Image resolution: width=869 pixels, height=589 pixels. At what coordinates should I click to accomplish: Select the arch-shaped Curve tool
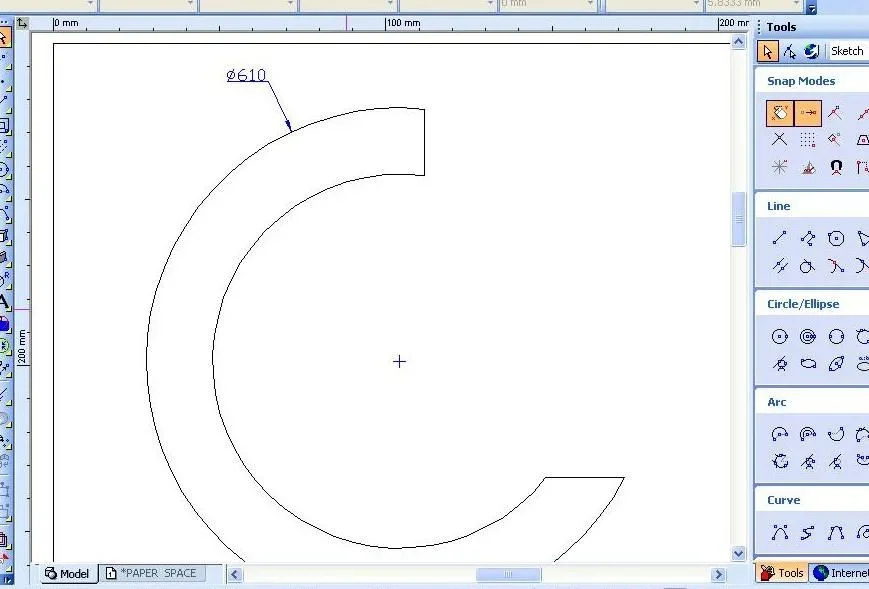[x=836, y=532]
